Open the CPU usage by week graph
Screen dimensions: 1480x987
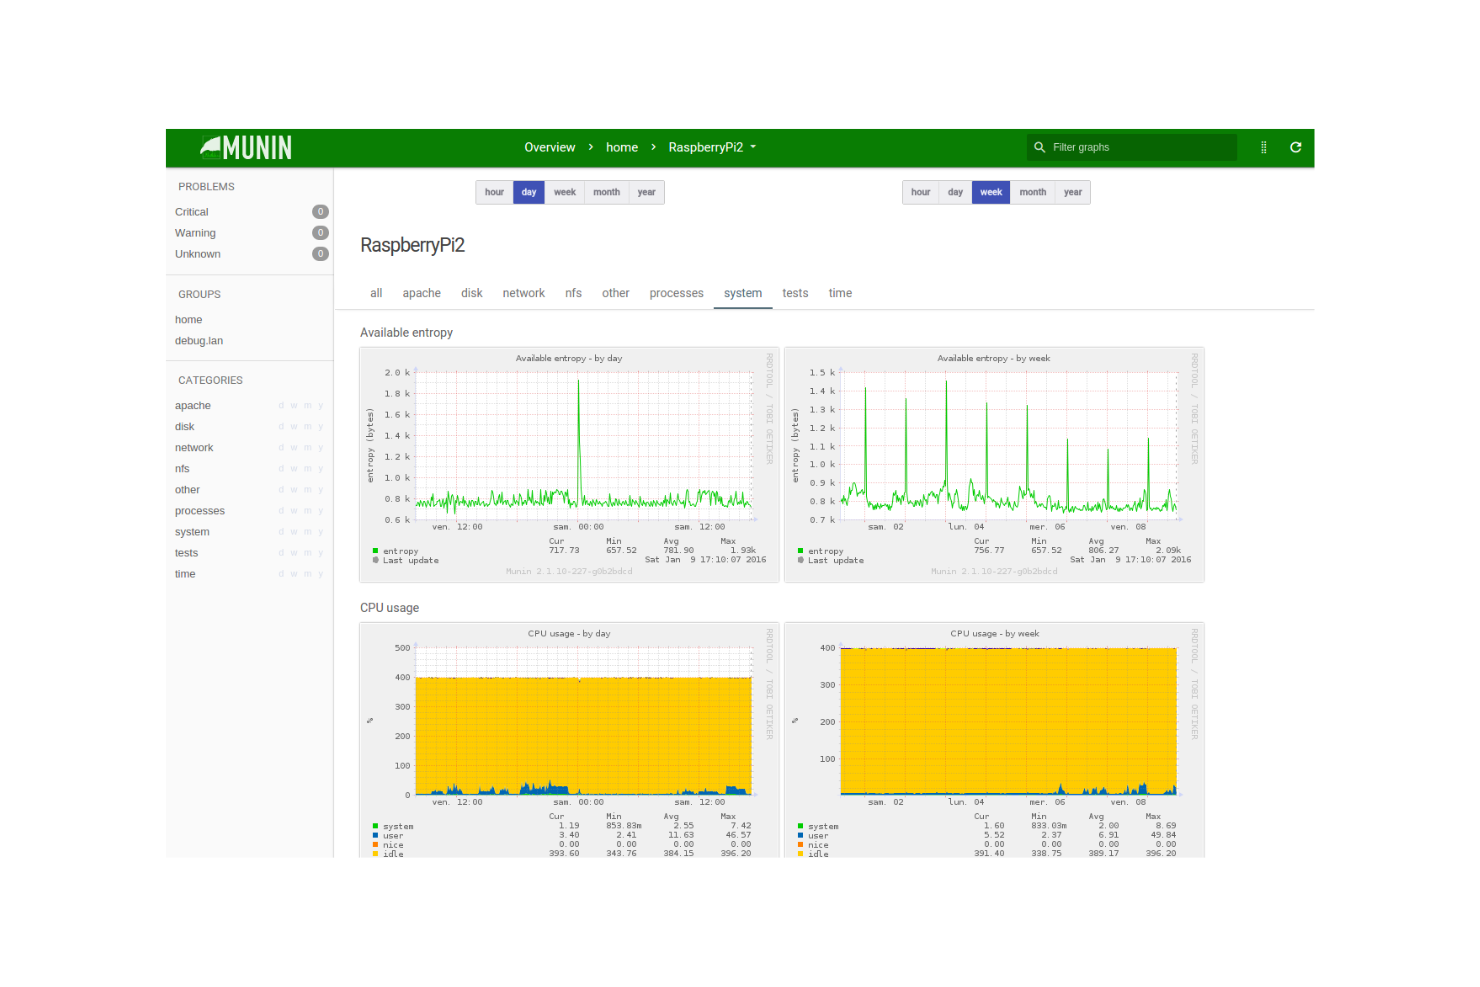click(x=994, y=720)
